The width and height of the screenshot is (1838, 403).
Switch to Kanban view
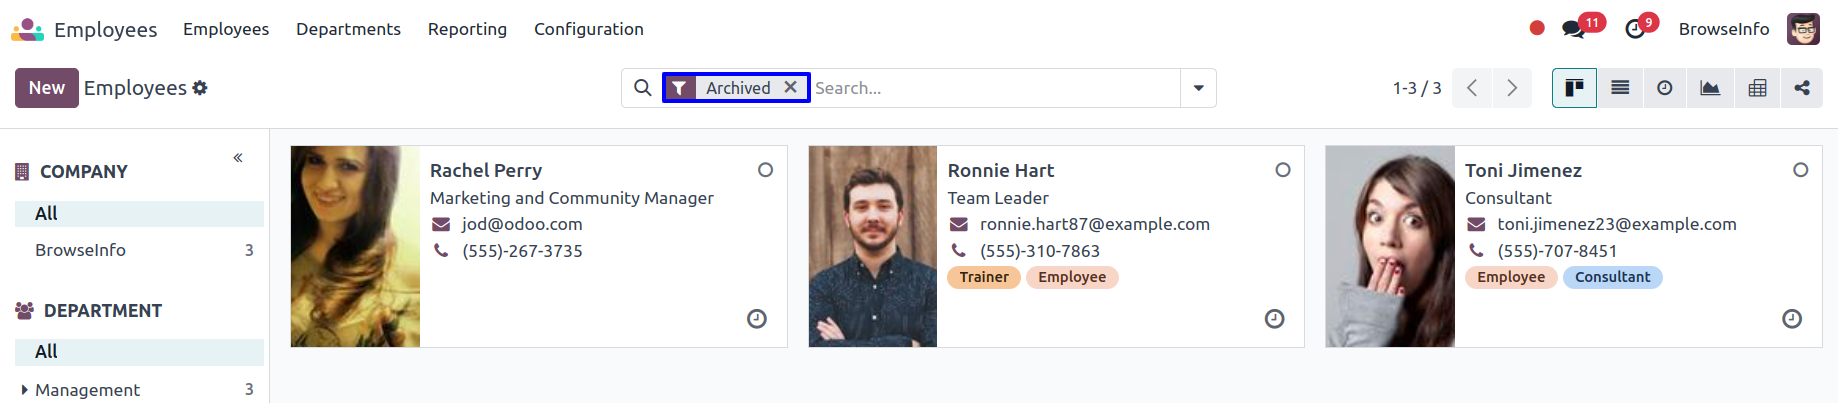[1574, 88]
